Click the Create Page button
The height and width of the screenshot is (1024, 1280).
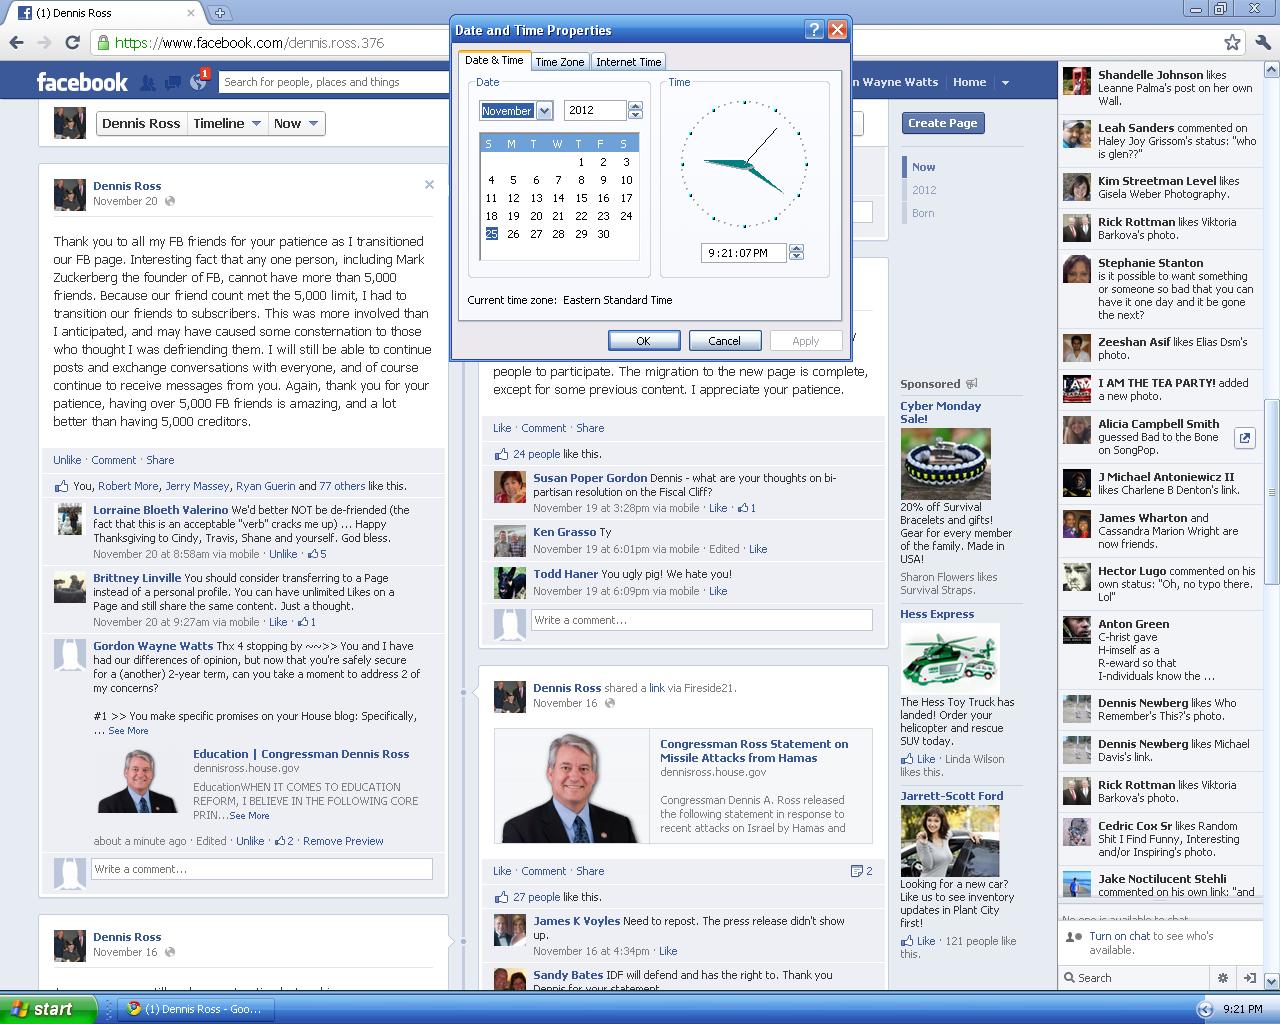tap(943, 123)
